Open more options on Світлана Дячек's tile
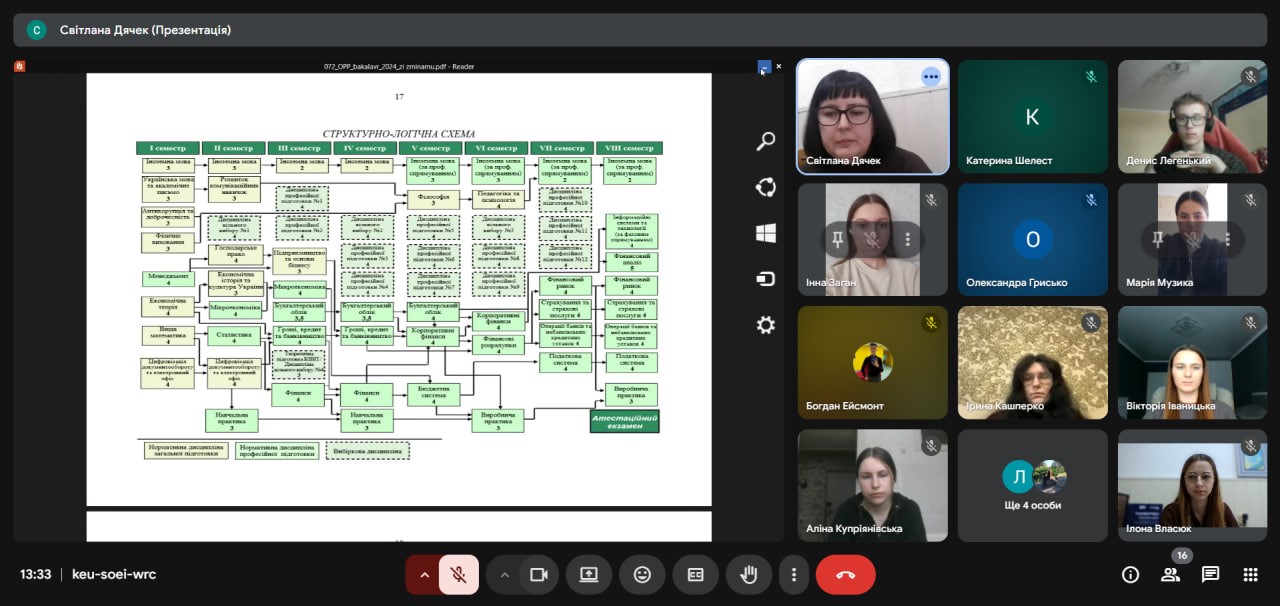This screenshot has width=1280, height=606. point(931,77)
